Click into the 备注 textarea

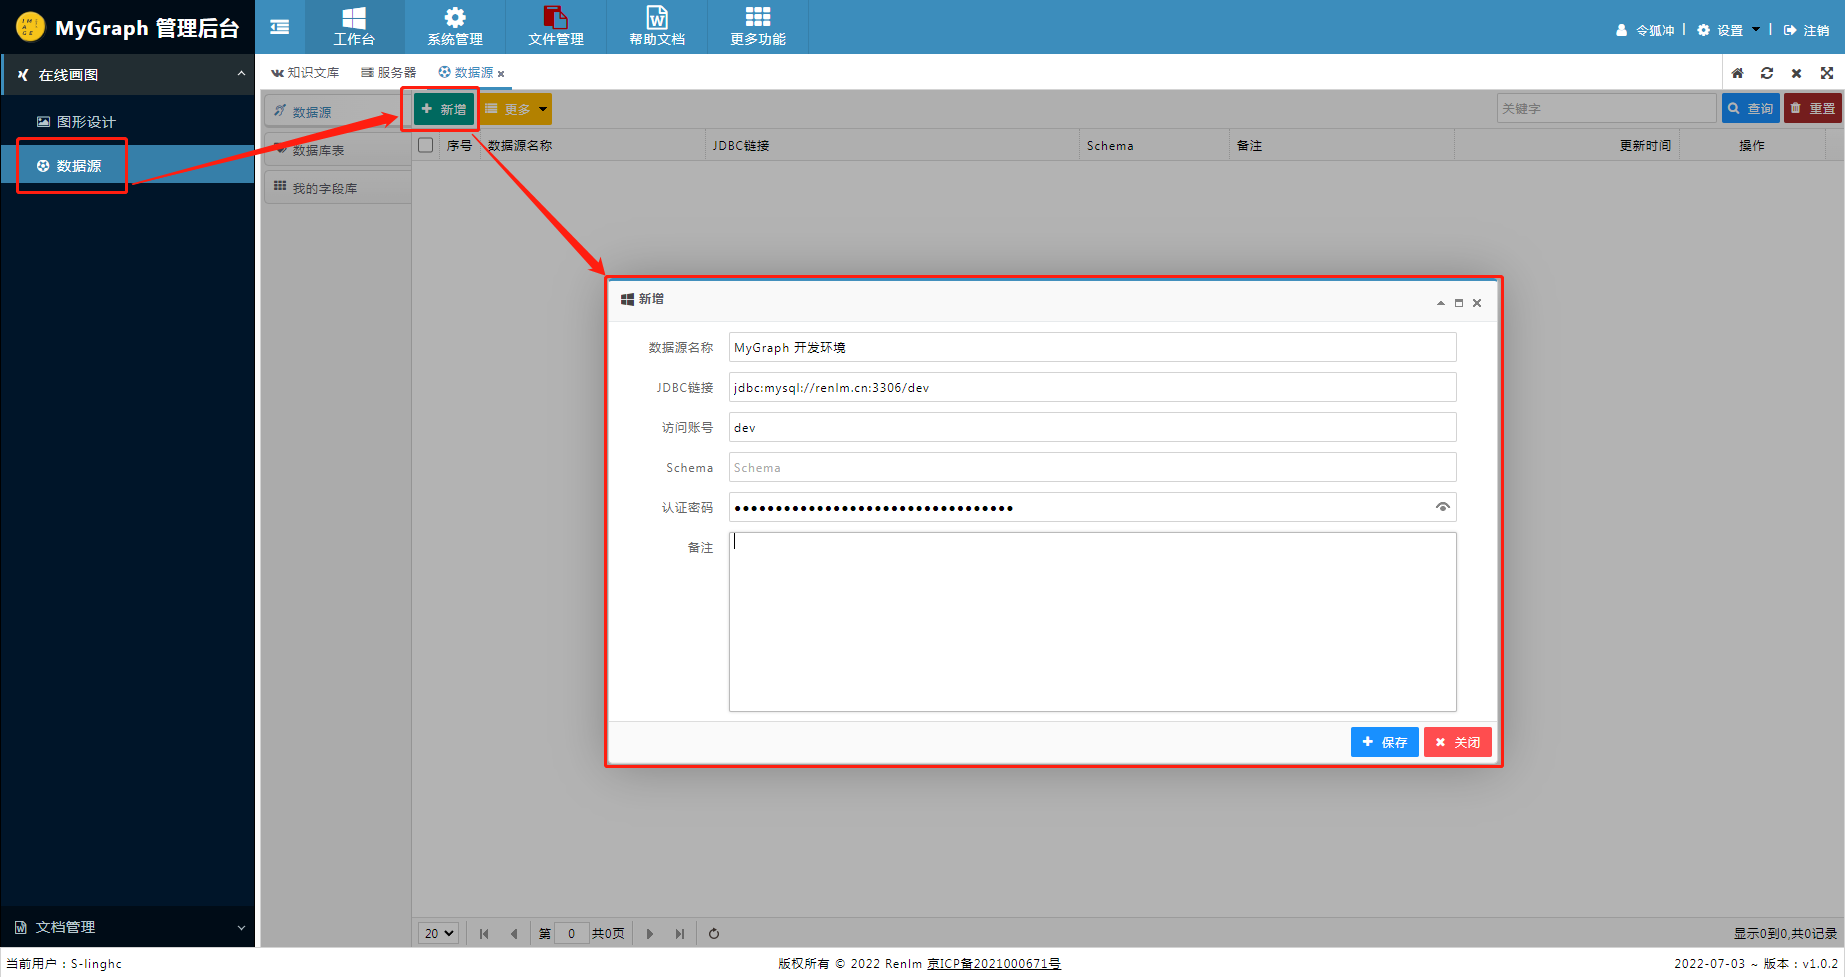1092,621
